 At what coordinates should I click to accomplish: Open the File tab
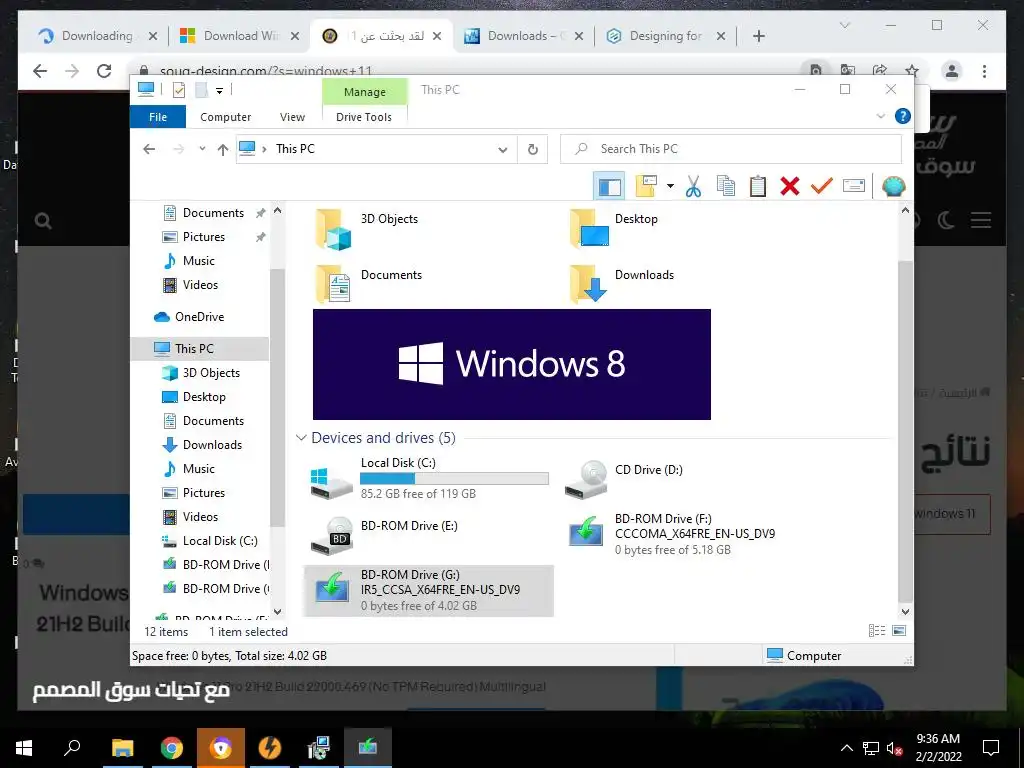coord(158,117)
